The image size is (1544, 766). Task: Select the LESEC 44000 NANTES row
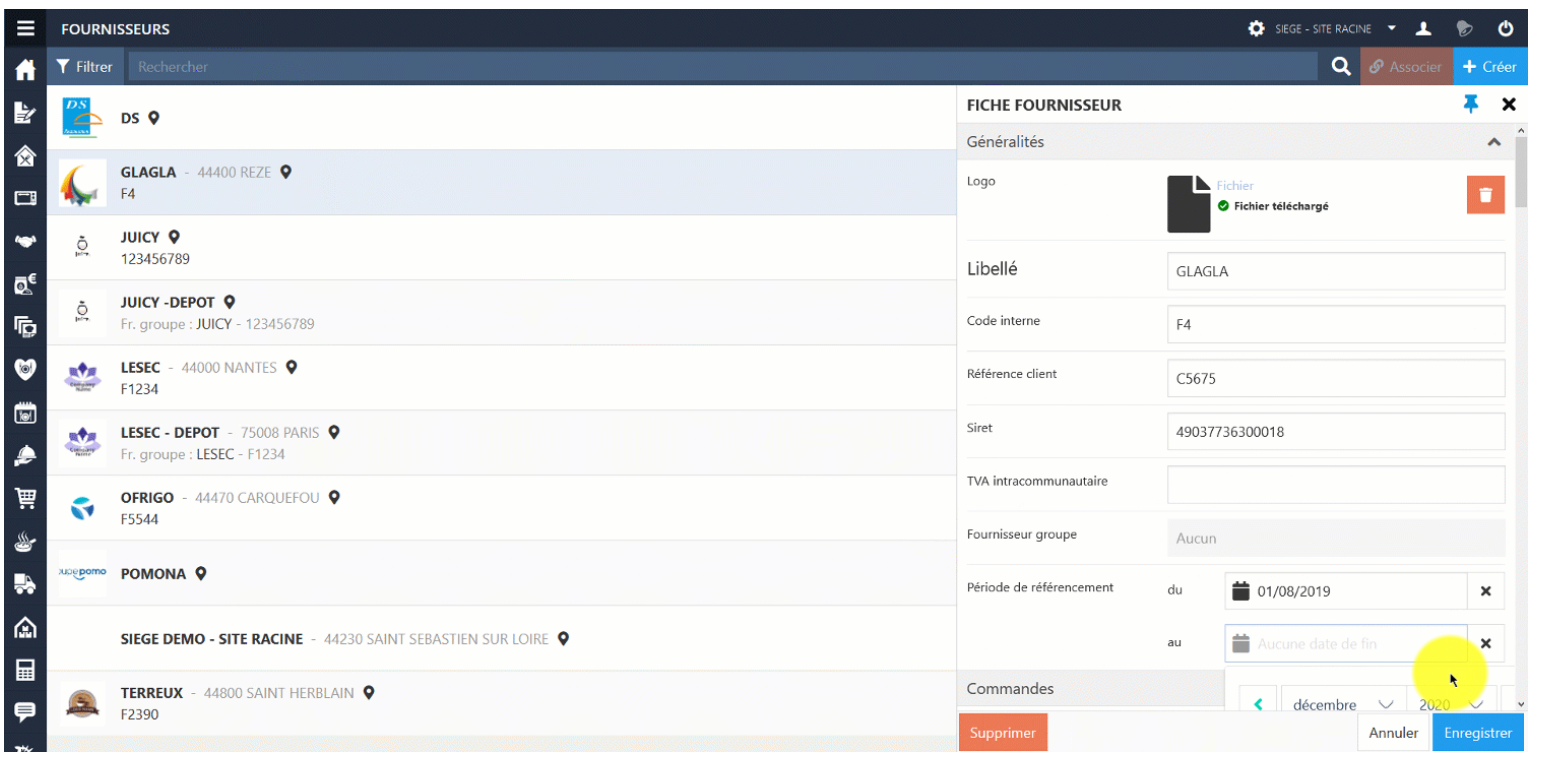pyautogui.click(x=502, y=378)
